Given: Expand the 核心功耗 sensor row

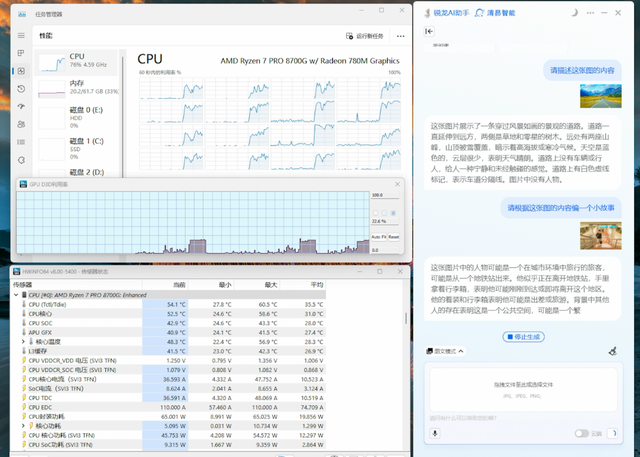Looking at the screenshot, I should (x=23, y=426).
